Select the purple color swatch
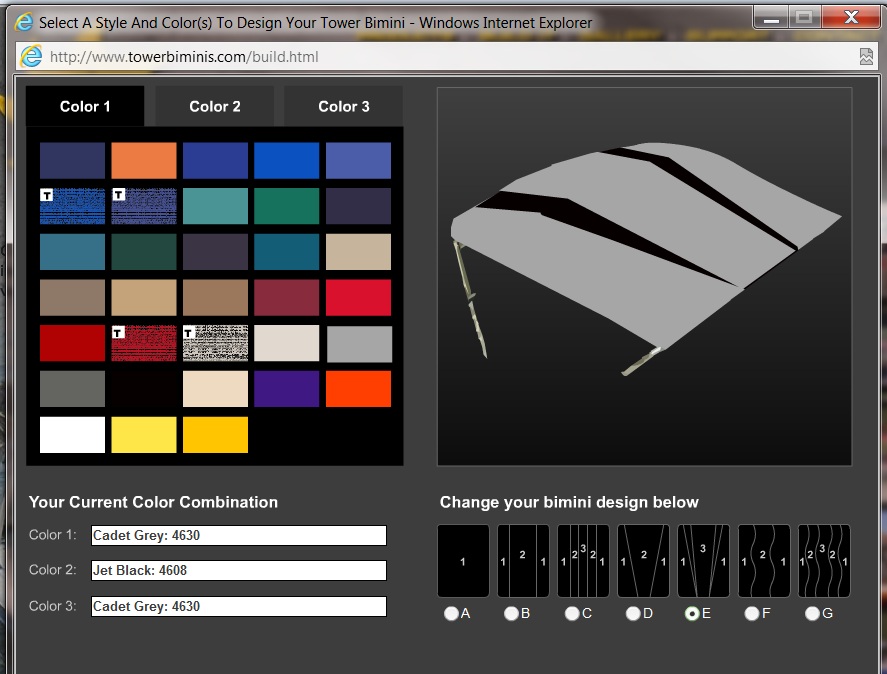This screenshot has width=887, height=674. coord(287,389)
